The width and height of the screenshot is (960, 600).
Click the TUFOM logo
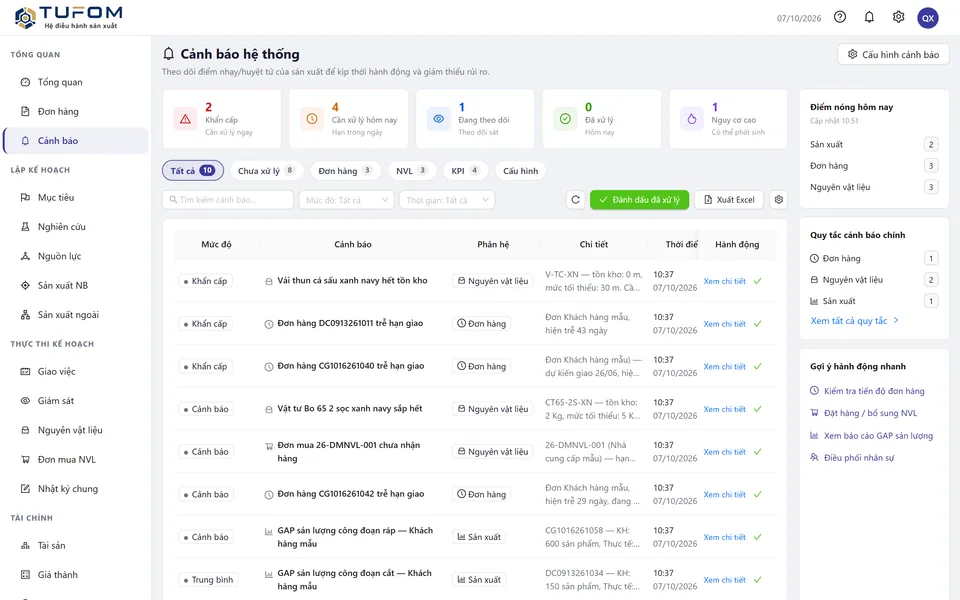pyautogui.click(x=68, y=17)
